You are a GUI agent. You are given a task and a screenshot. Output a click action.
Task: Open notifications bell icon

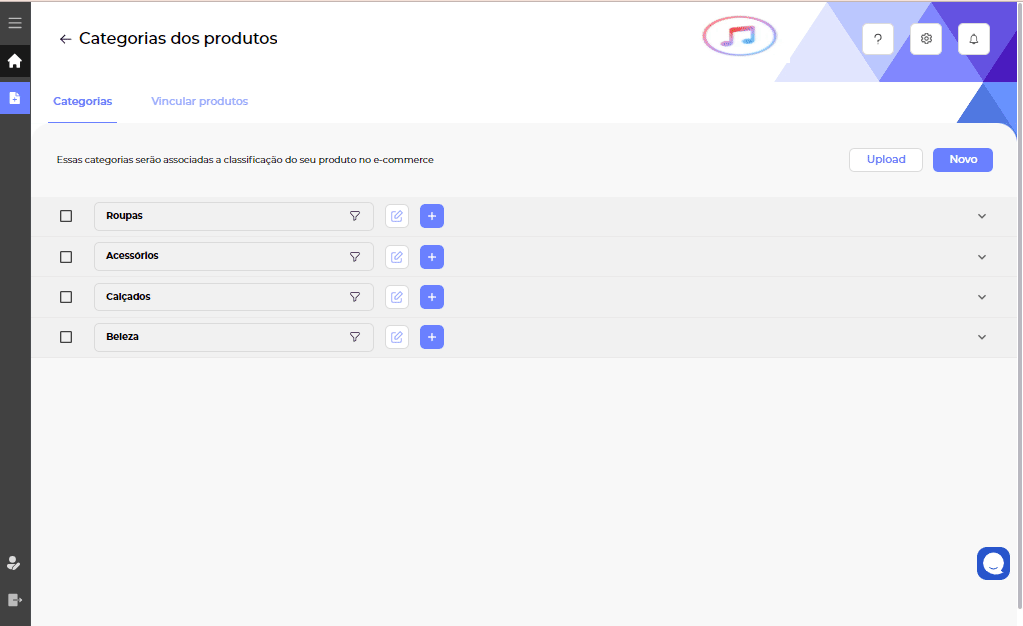pos(974,39)
